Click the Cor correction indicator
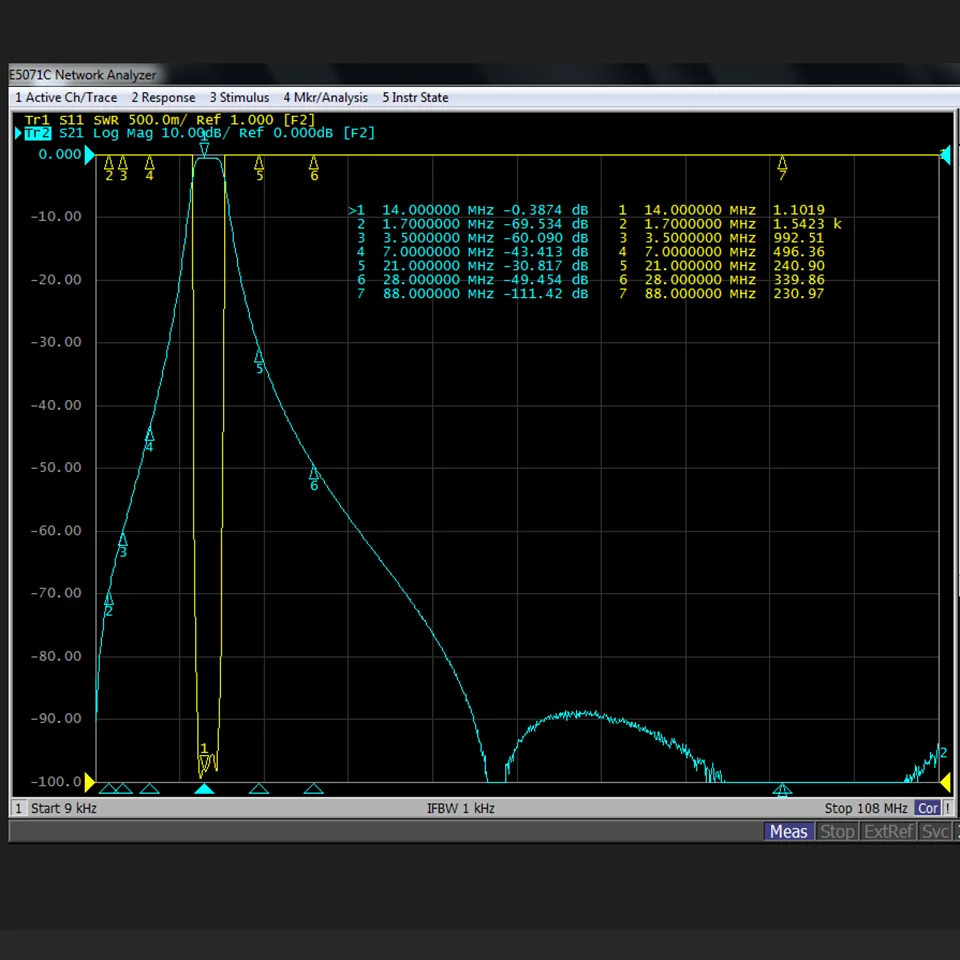This screenshot has height=960, width=960. 928,808
